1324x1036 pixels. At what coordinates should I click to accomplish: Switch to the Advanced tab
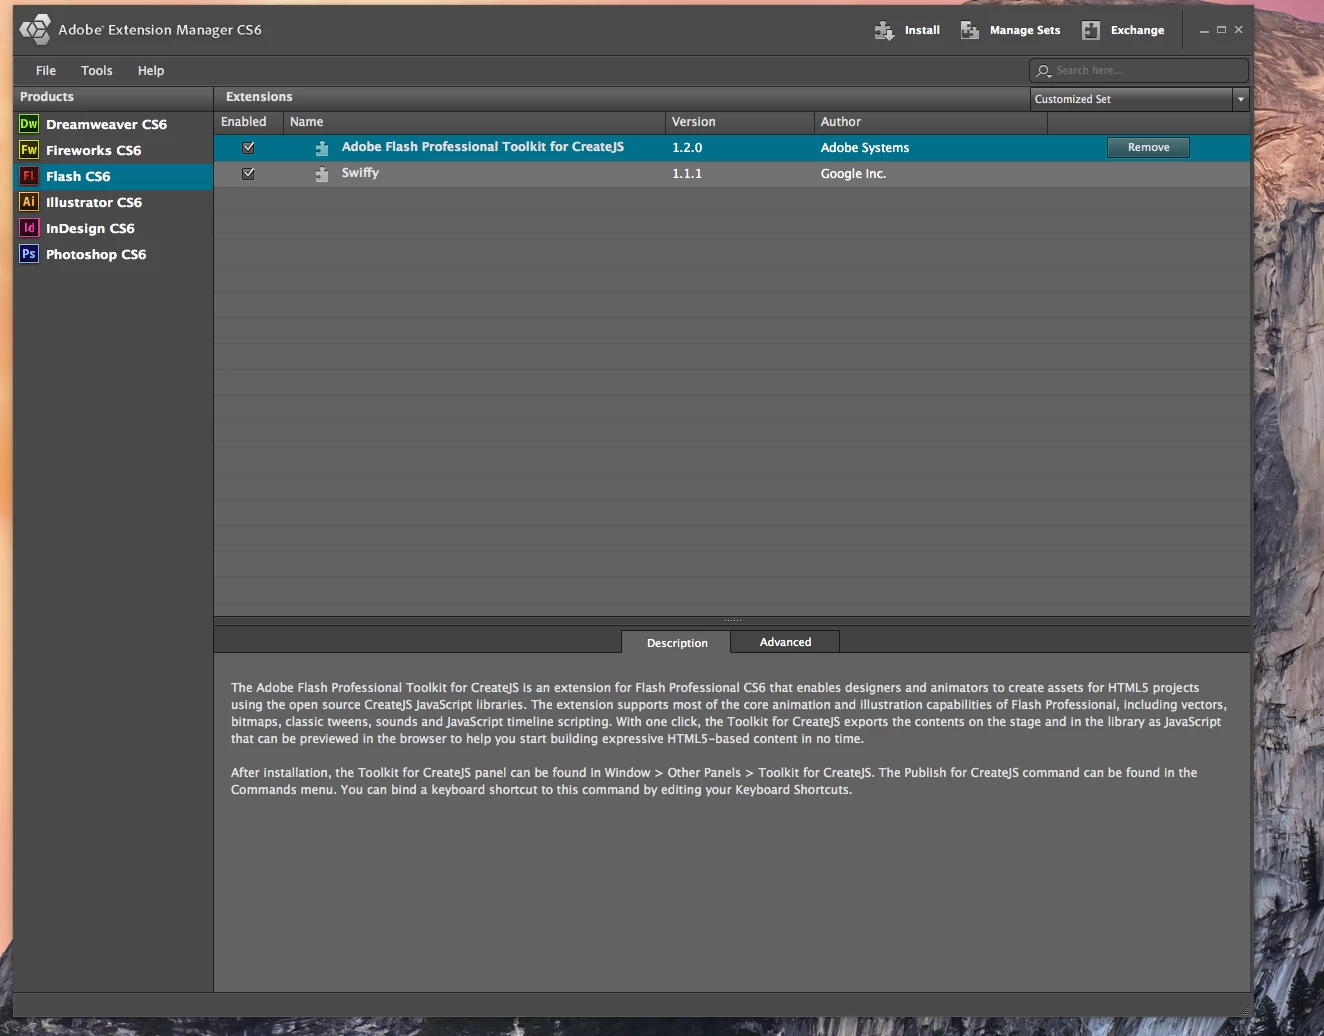coord(785,642)
